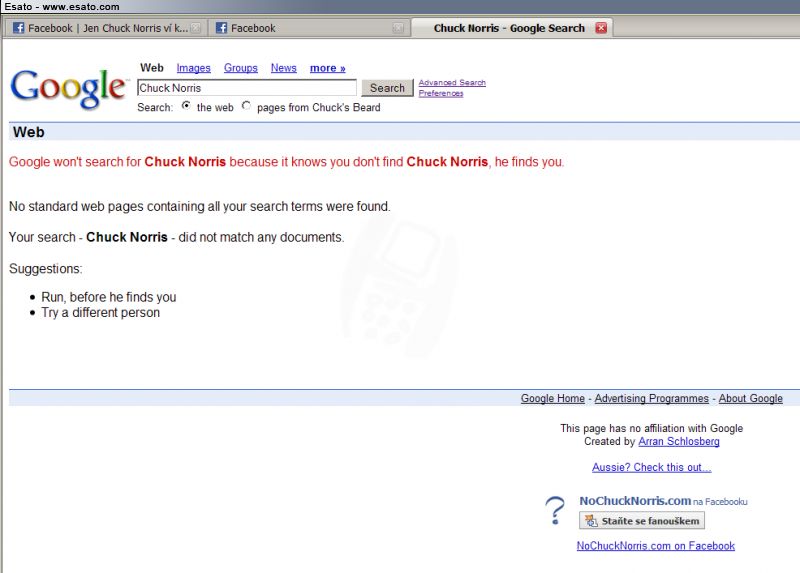This screenshot has width=800, height=573.
Task: Focus the Chuck Norris search field
Action: (247, 88)
